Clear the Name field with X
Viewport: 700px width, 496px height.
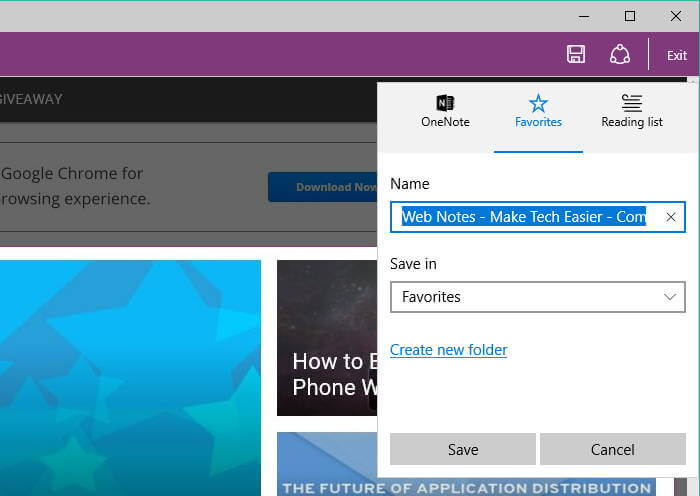point(670,217)
